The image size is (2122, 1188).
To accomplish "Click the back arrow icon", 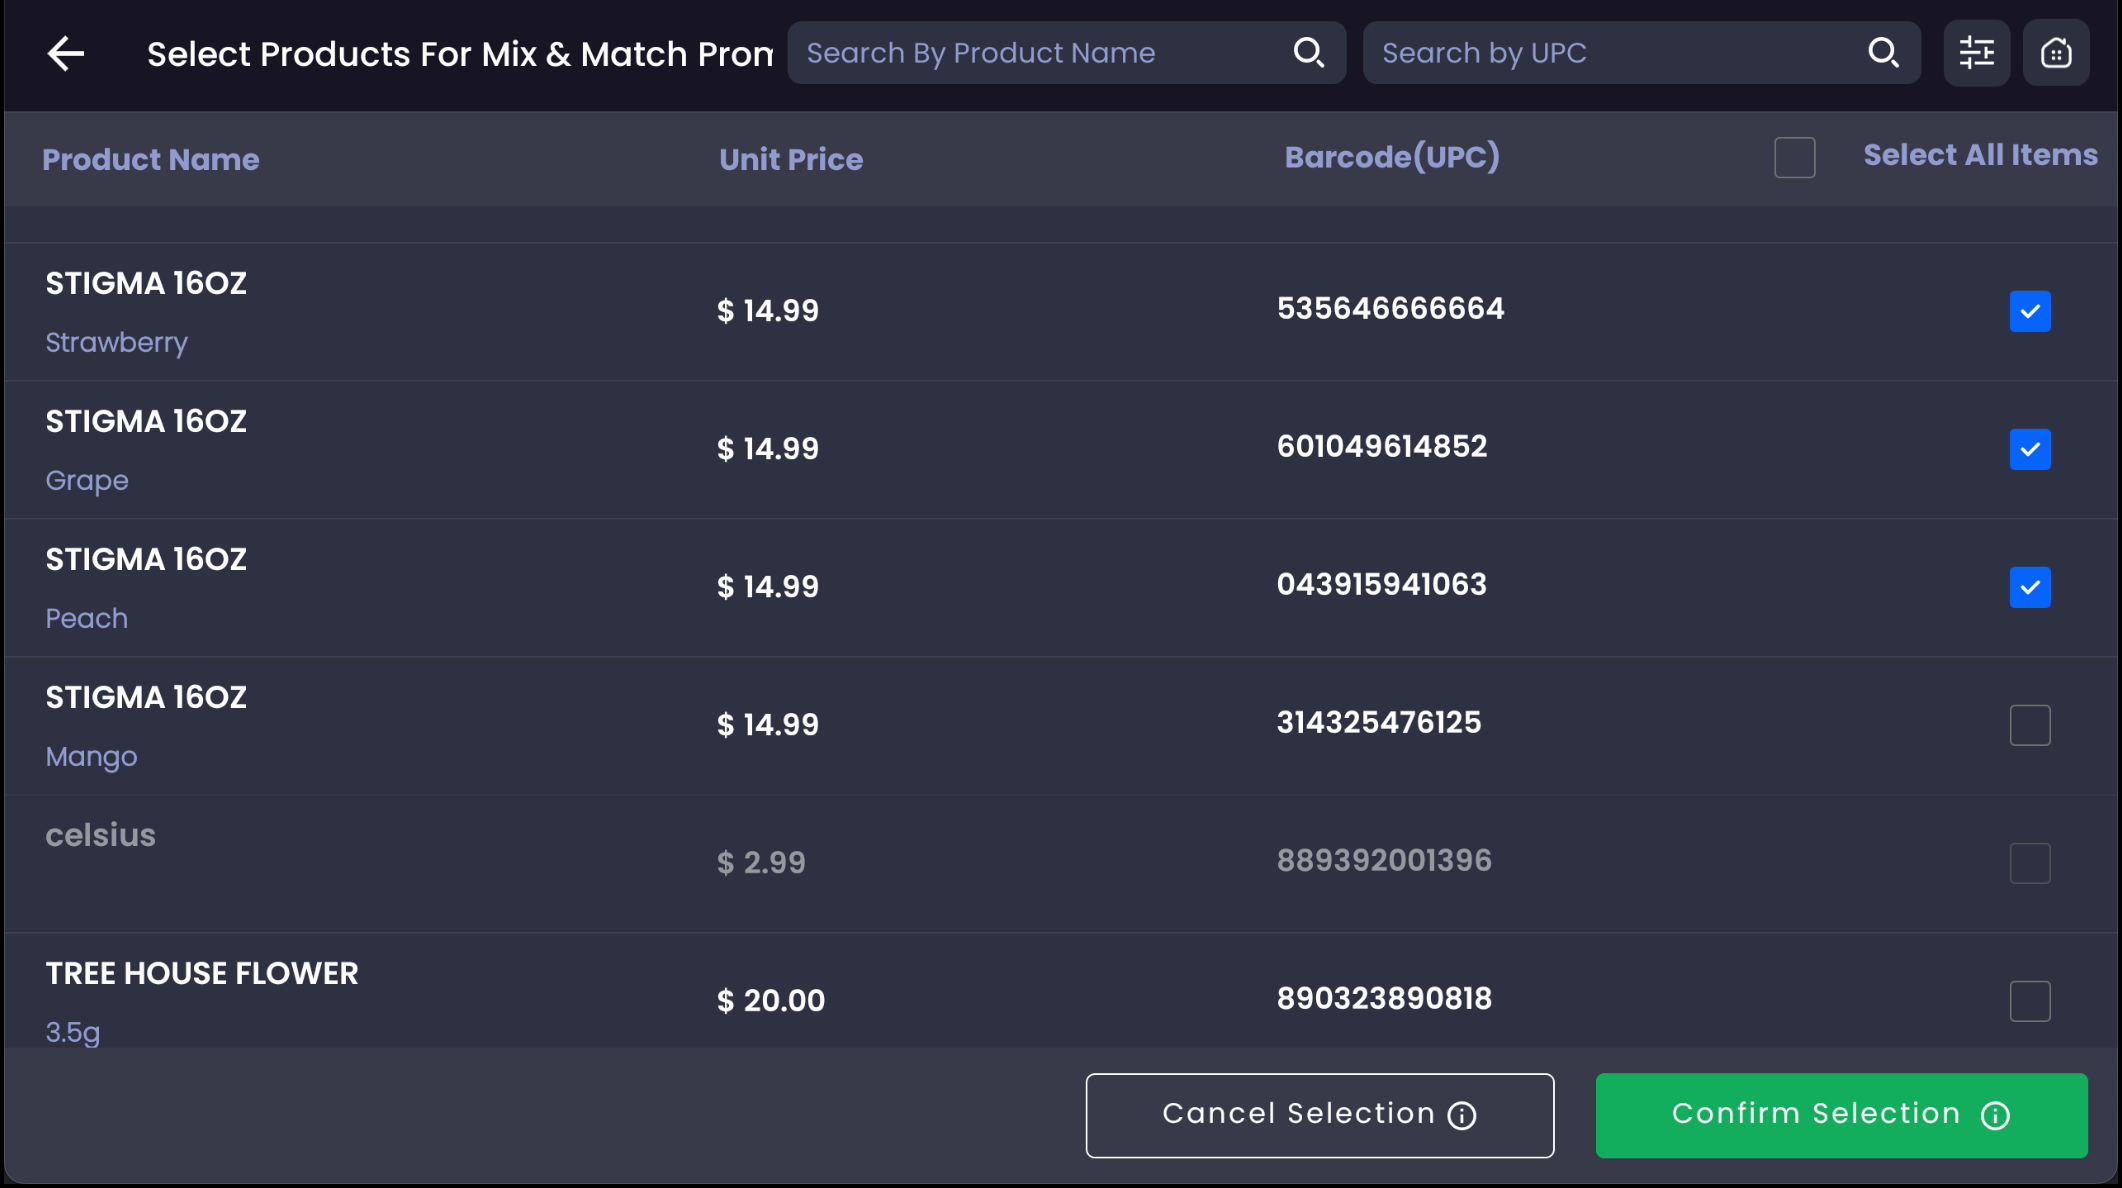I will (x=66, y=54).
